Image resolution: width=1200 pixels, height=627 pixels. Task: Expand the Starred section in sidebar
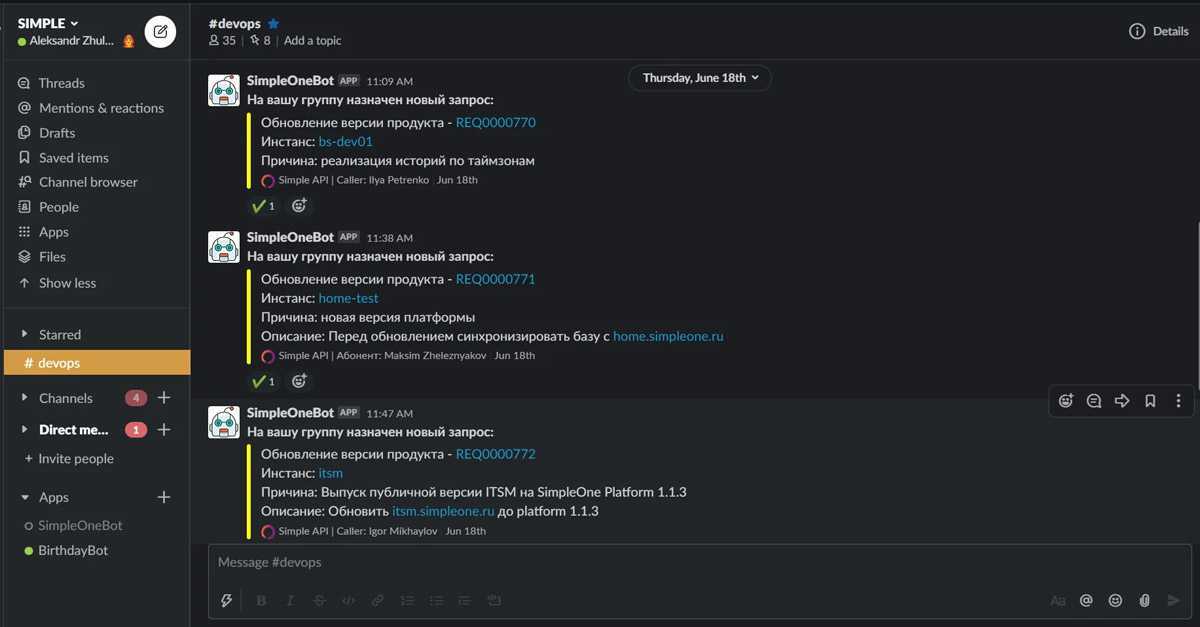(26, 335)
